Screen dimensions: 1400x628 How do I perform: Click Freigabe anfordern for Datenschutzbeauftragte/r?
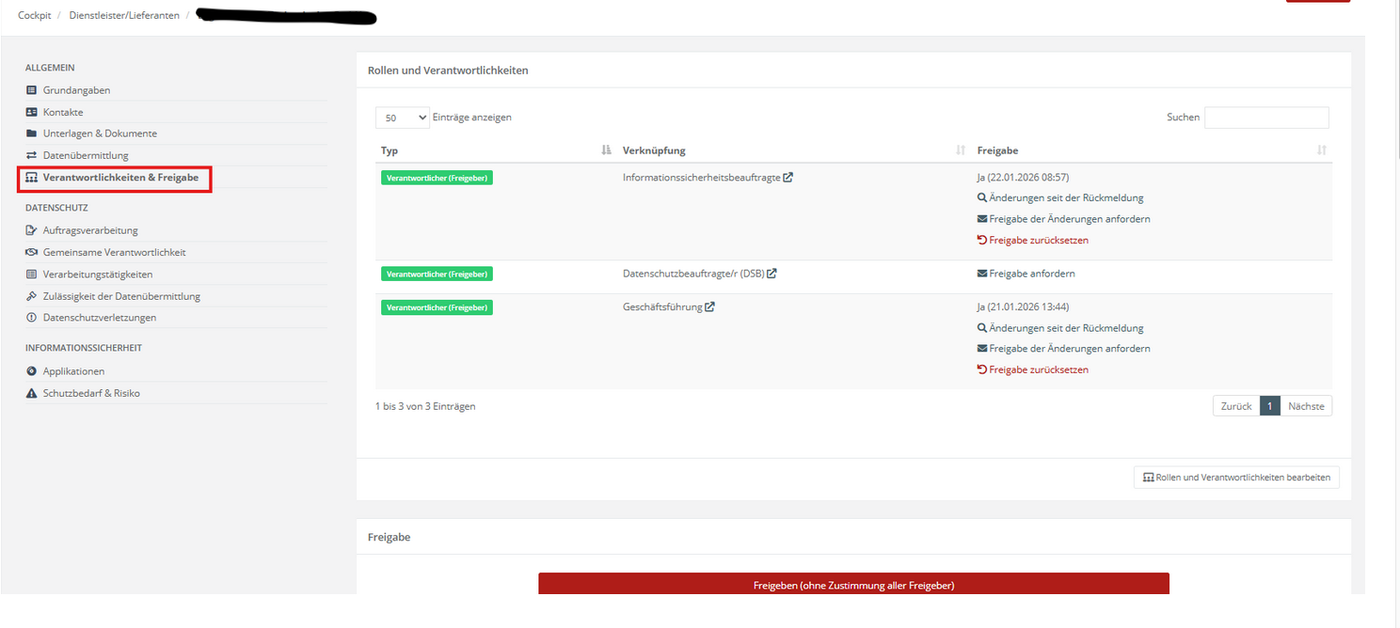click(x=1026, y=273)
